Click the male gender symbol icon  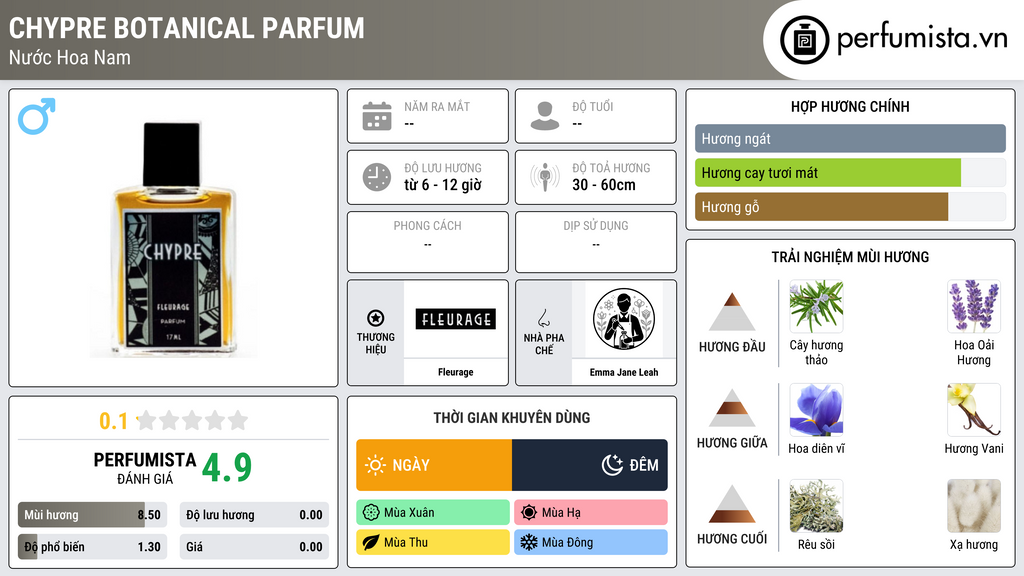pyautogui.click(x=37, y=116)
